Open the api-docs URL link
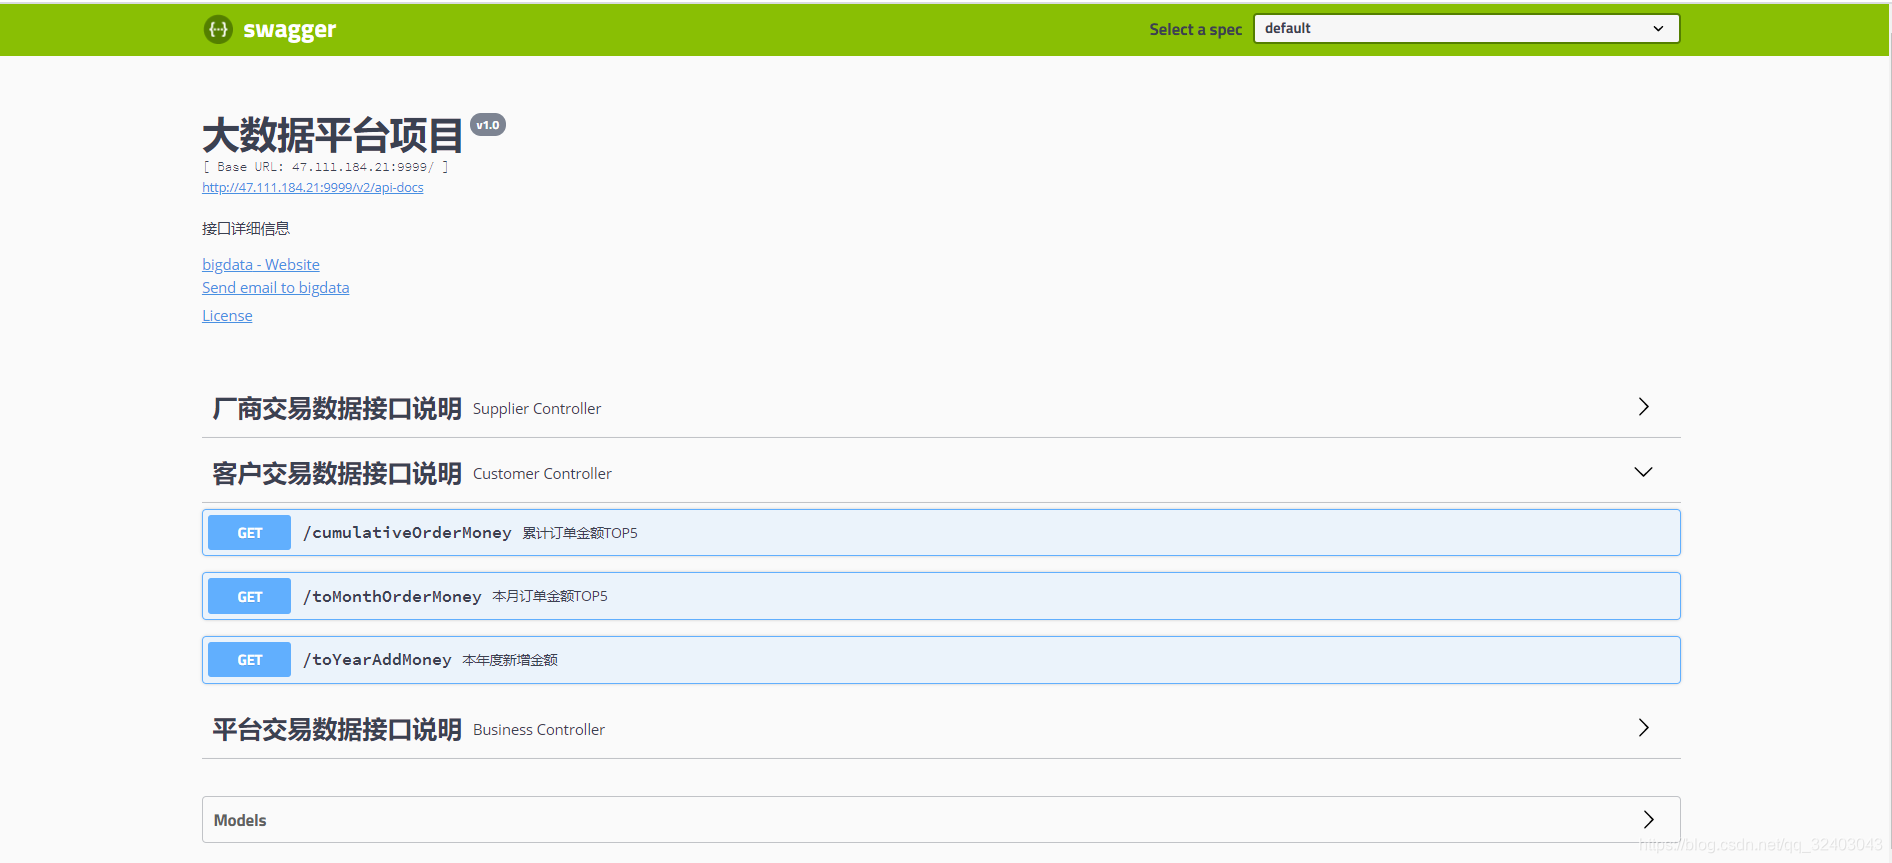The width and height of the screenshot is (1892, 863). (313, 187)
